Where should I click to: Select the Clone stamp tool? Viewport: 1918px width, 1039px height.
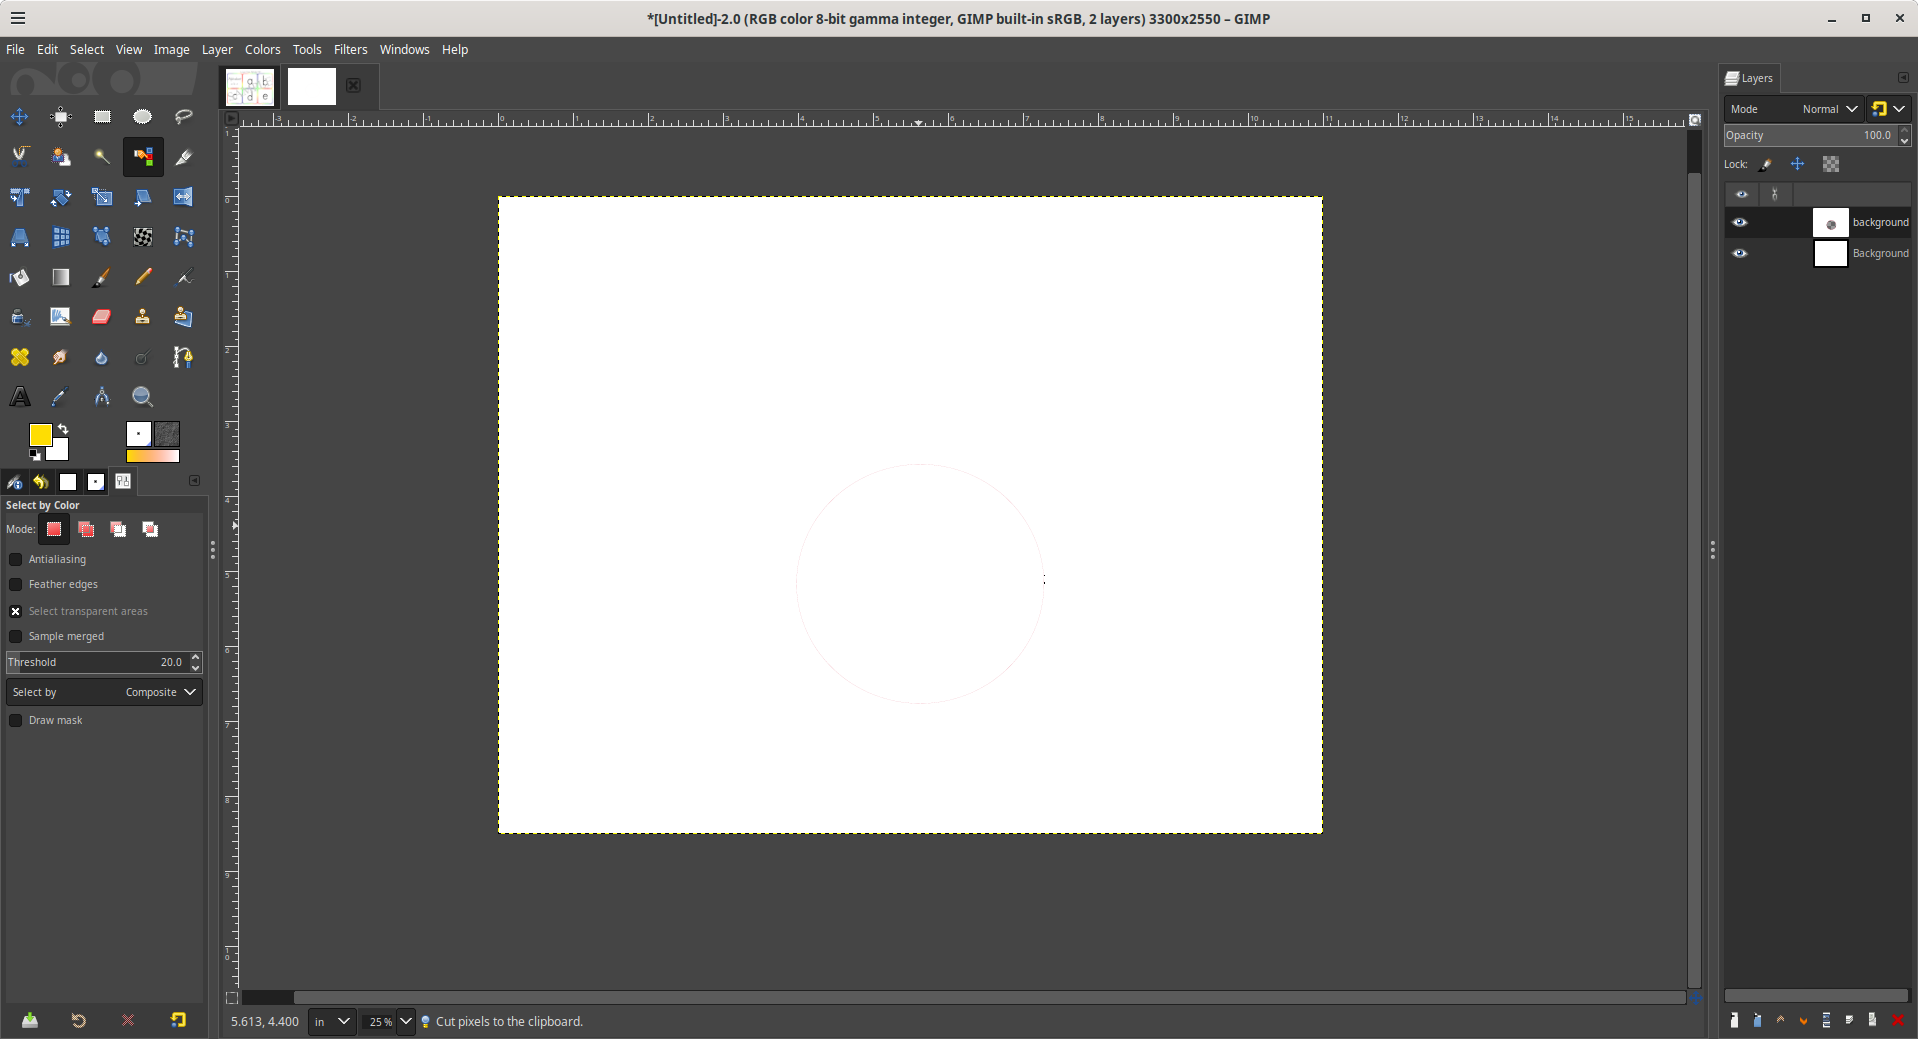(x=143, y=317)
